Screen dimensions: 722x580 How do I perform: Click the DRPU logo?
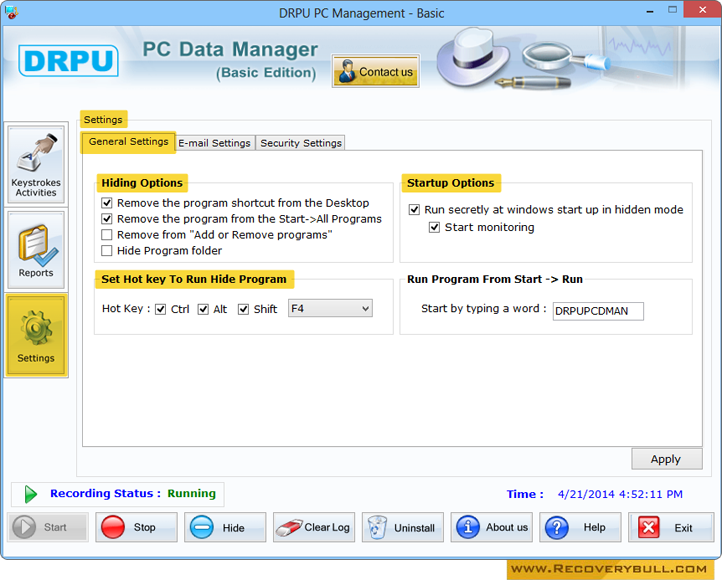[x=68, y=60]
